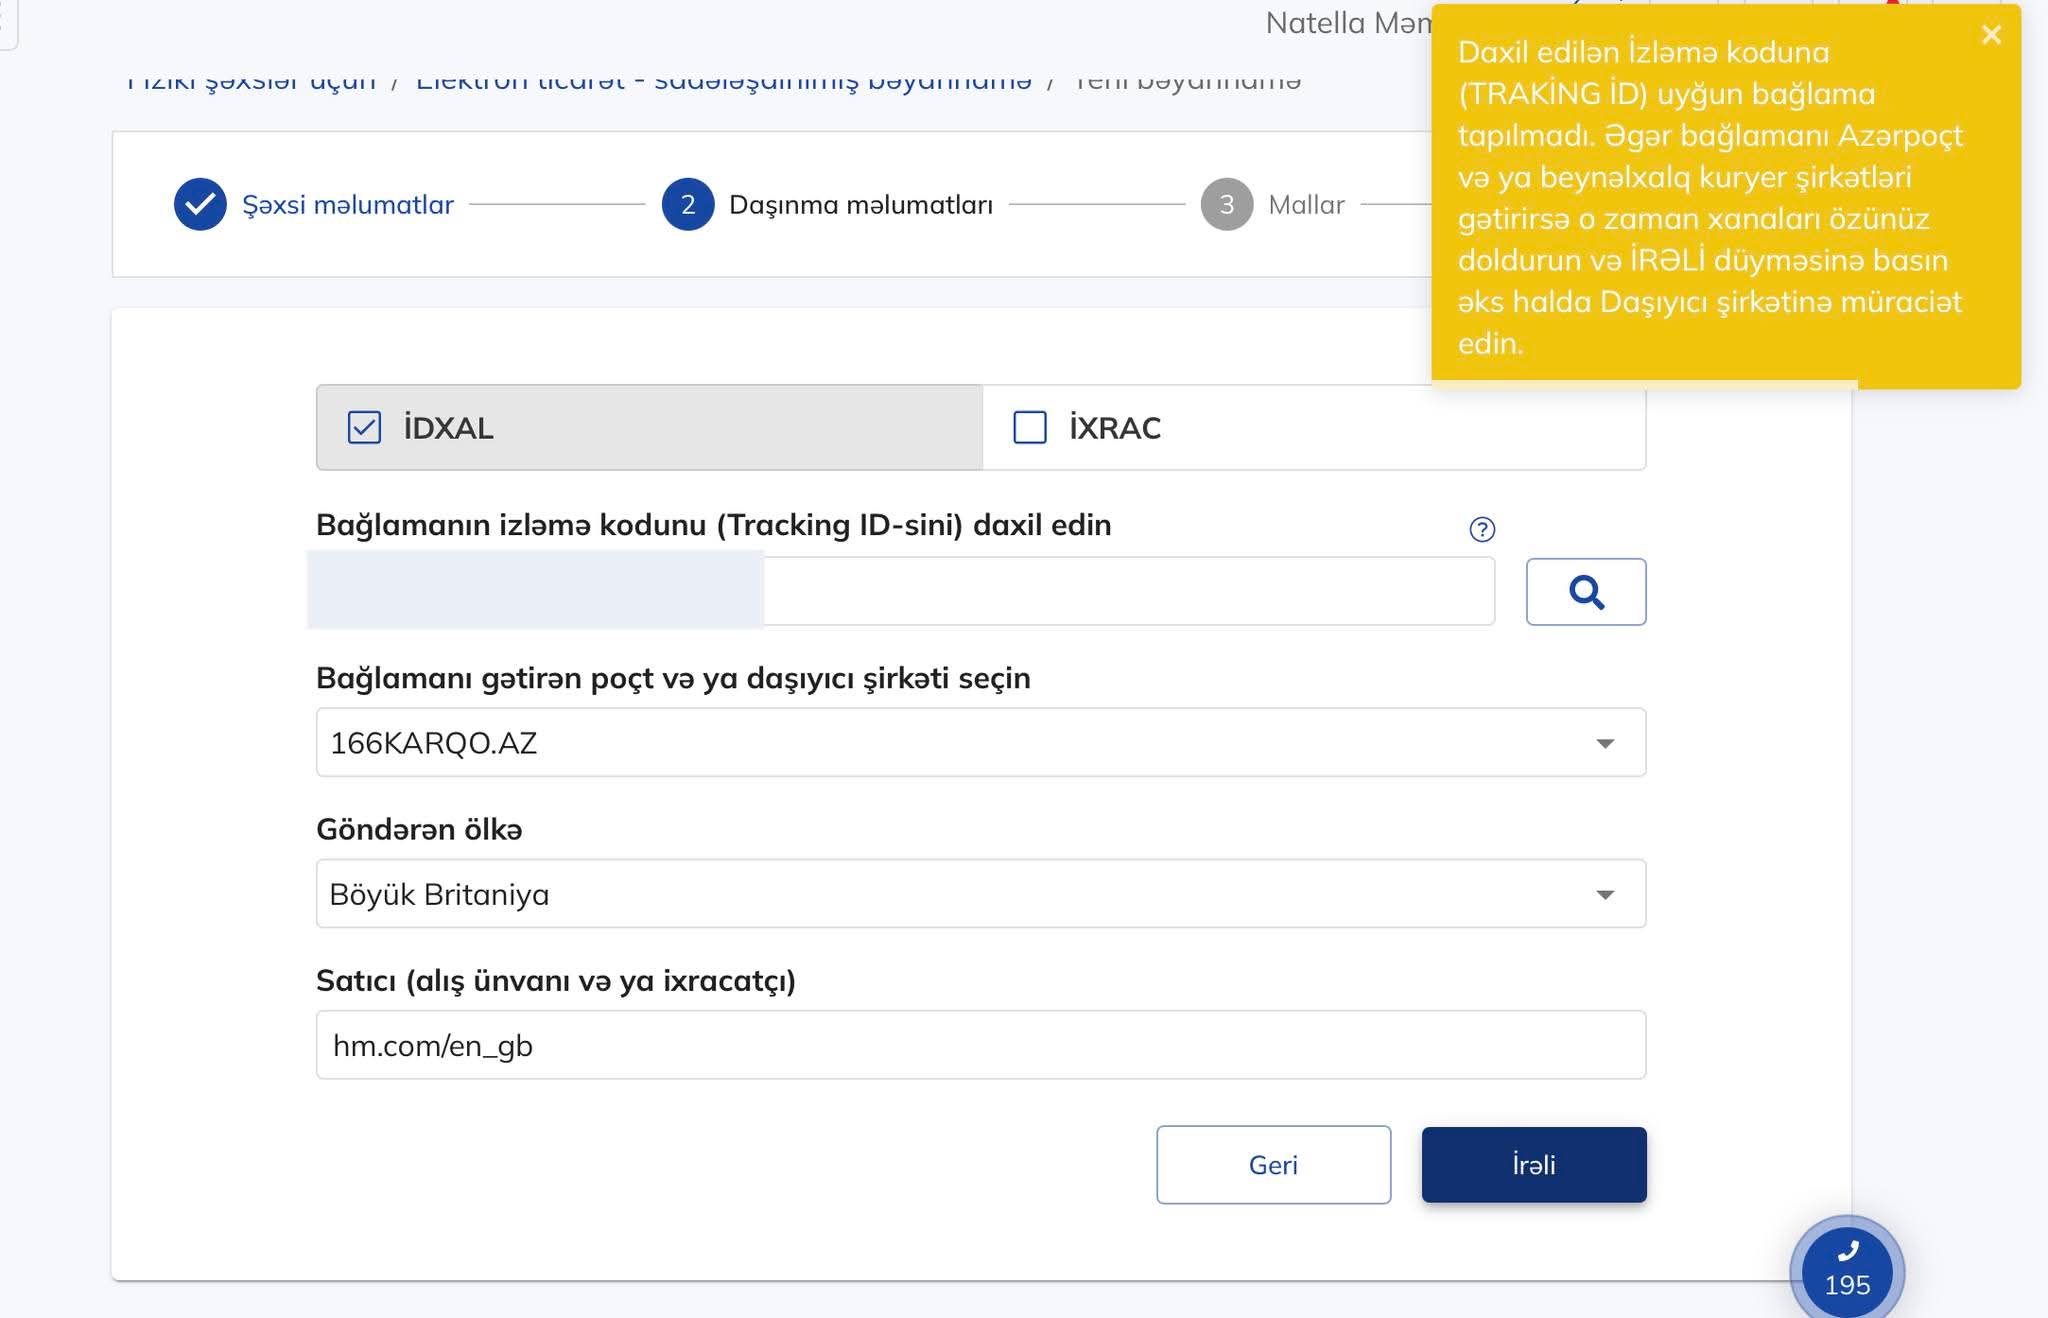Expand the Göndərən ölkə dropdown arrow

tap(1604, 894)
